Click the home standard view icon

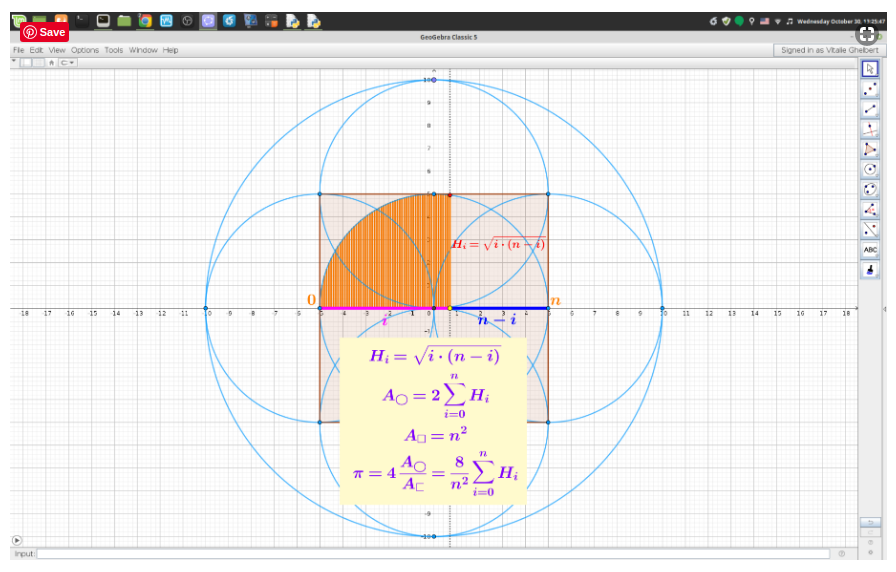click(x=51, y=63)
